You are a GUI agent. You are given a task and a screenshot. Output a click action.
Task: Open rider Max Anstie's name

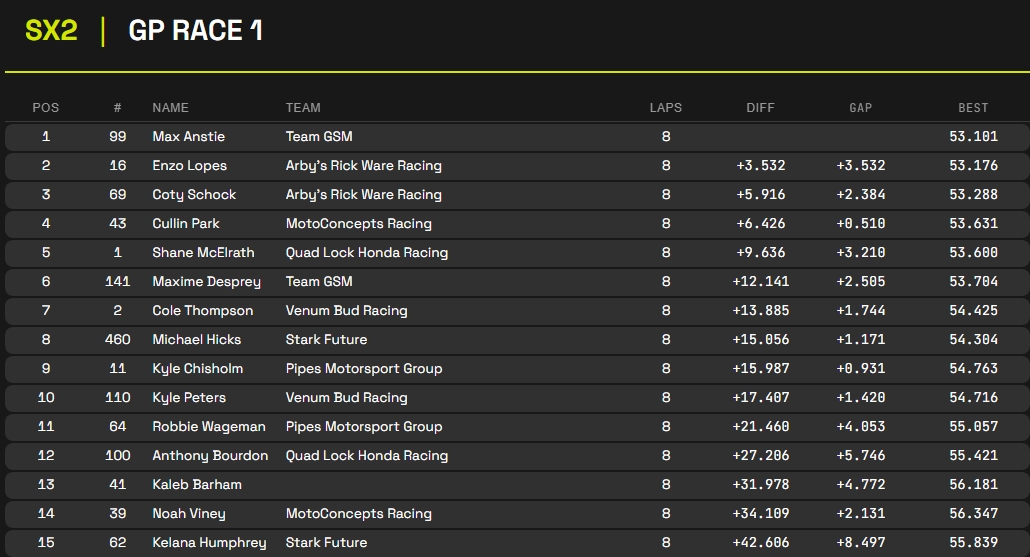[188, 136]
